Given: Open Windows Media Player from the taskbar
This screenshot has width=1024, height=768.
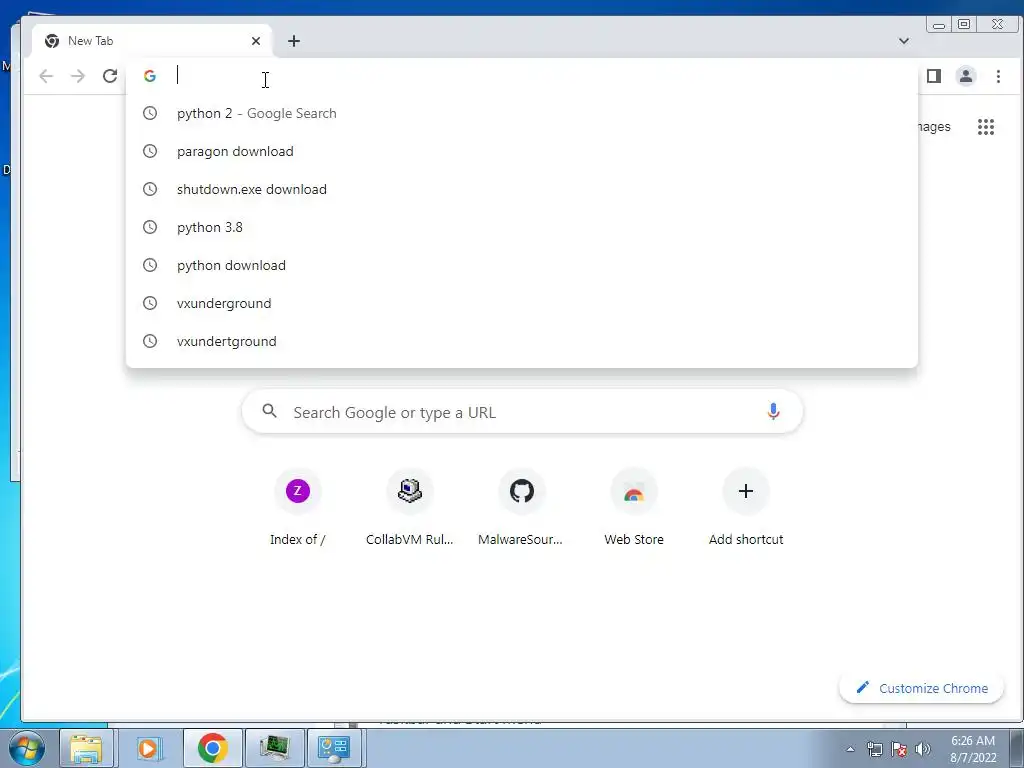Looking at the screenshot, I should point(148,748).
